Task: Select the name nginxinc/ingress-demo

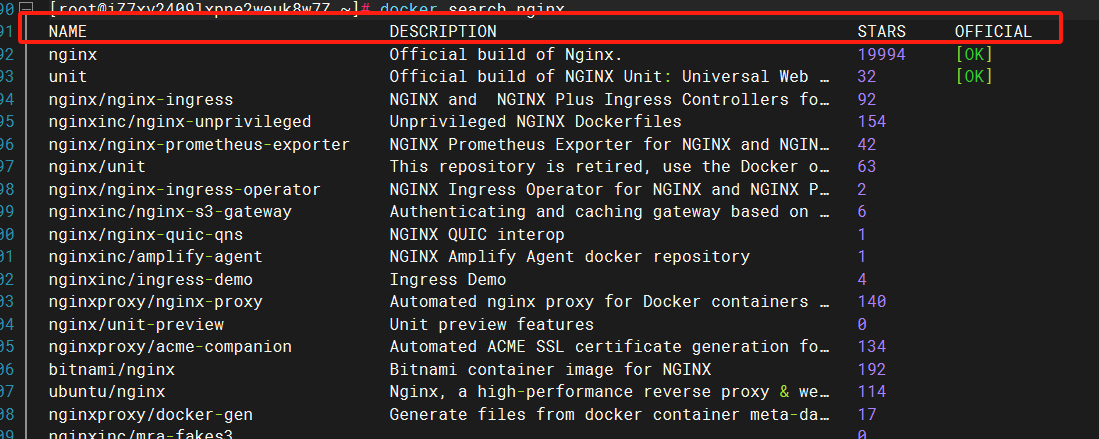Action: click(151, 279)
